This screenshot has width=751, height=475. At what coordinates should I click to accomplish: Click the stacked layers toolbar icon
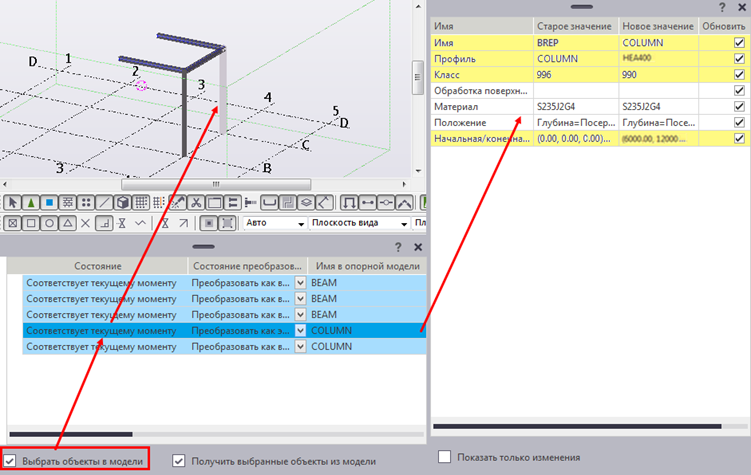(x=305, y=203)
